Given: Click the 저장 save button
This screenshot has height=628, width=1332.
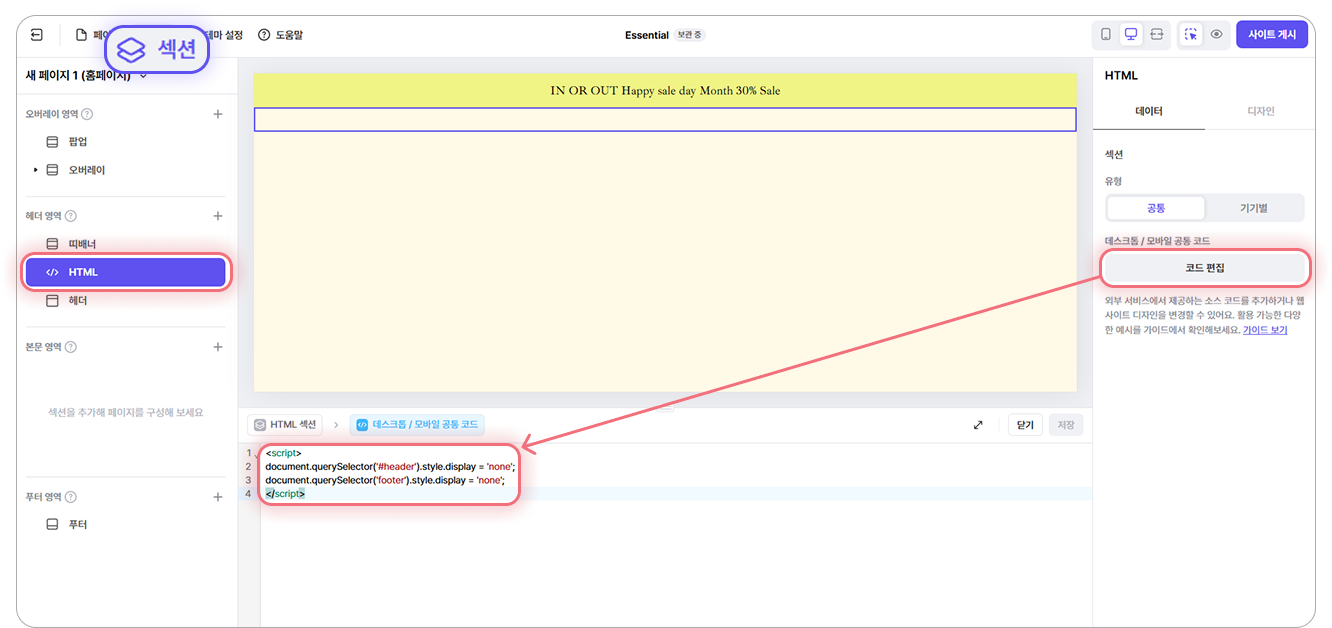Looking at the screenshot, I should (1066, 425).
